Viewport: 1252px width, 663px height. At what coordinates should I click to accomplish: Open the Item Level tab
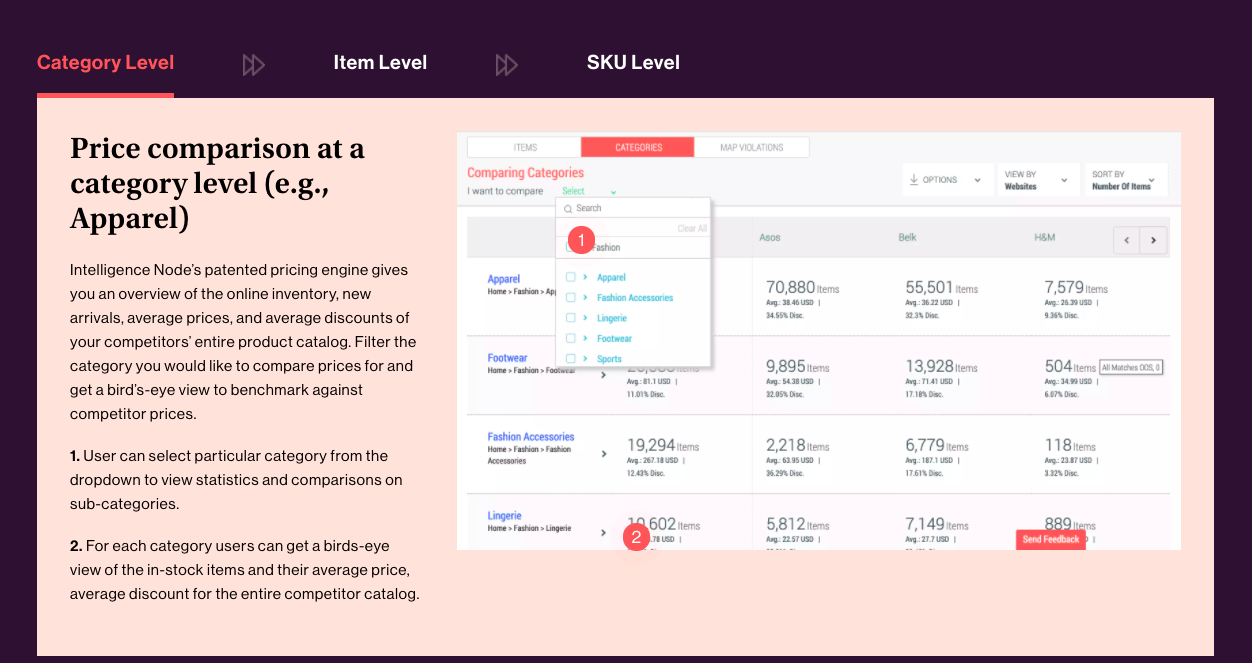click(380, 62)
